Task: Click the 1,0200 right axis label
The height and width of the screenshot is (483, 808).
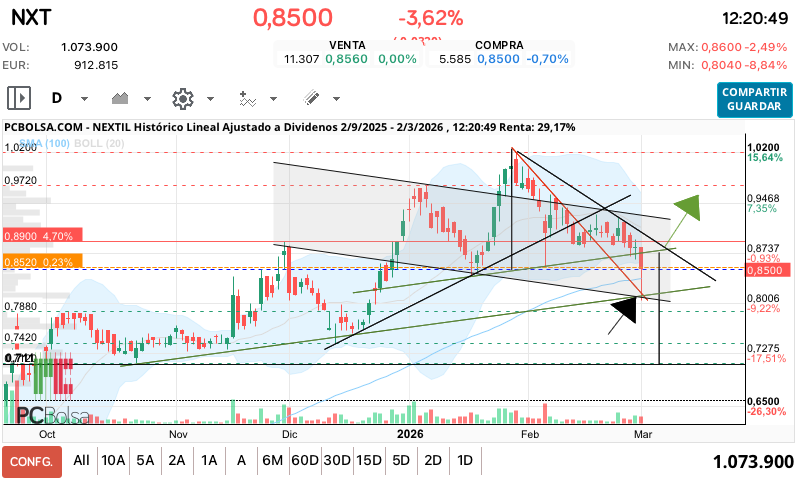Action: pyautogui.click(x=763, y=147)
